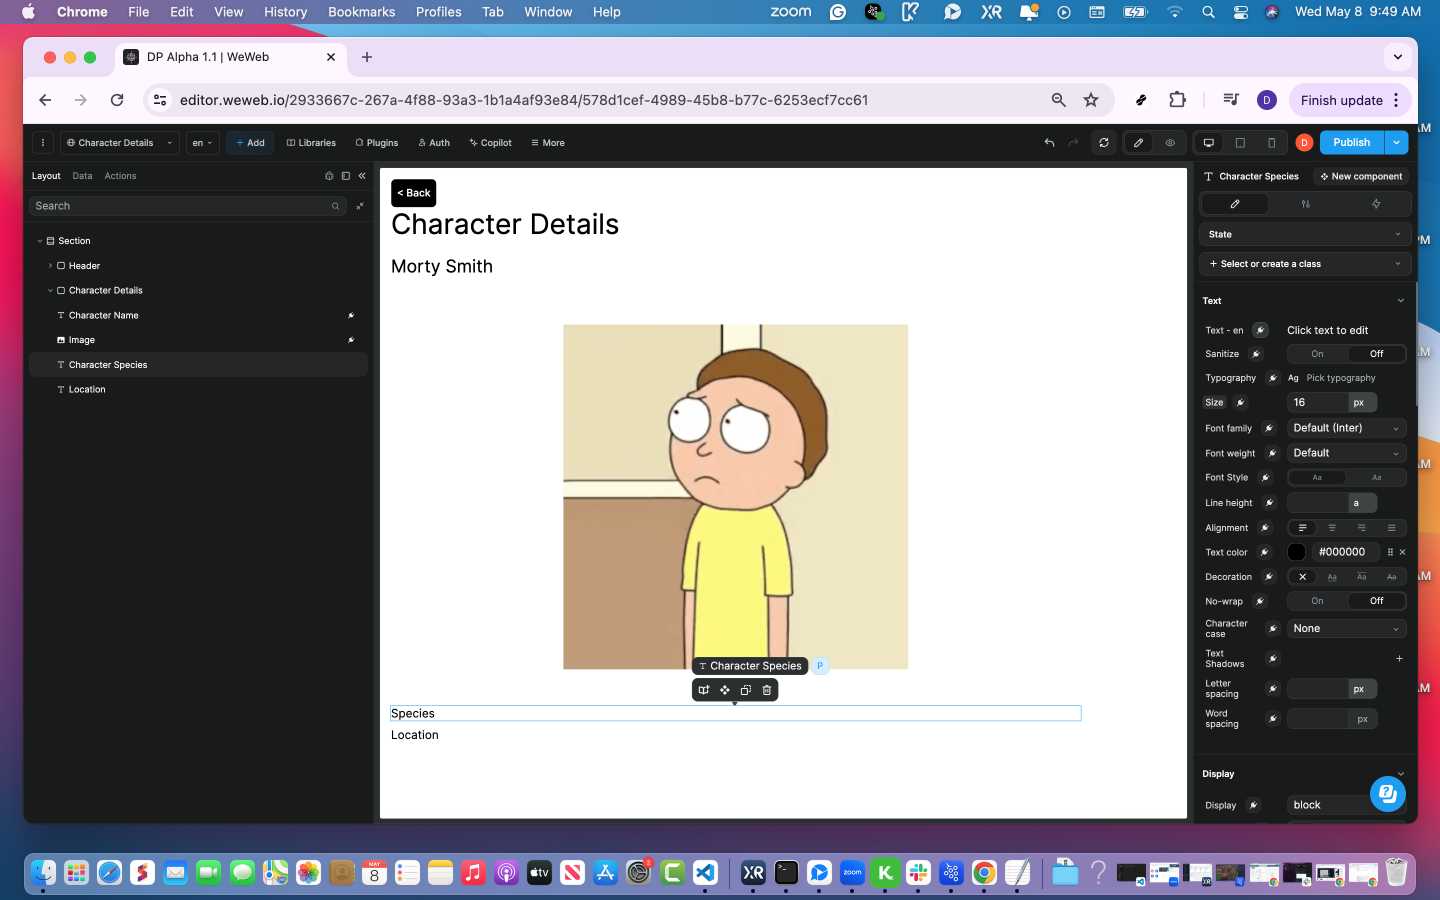Select no text decoration X option
Viewport: 1440px width, 900px height.
(x=1302, y=577)
